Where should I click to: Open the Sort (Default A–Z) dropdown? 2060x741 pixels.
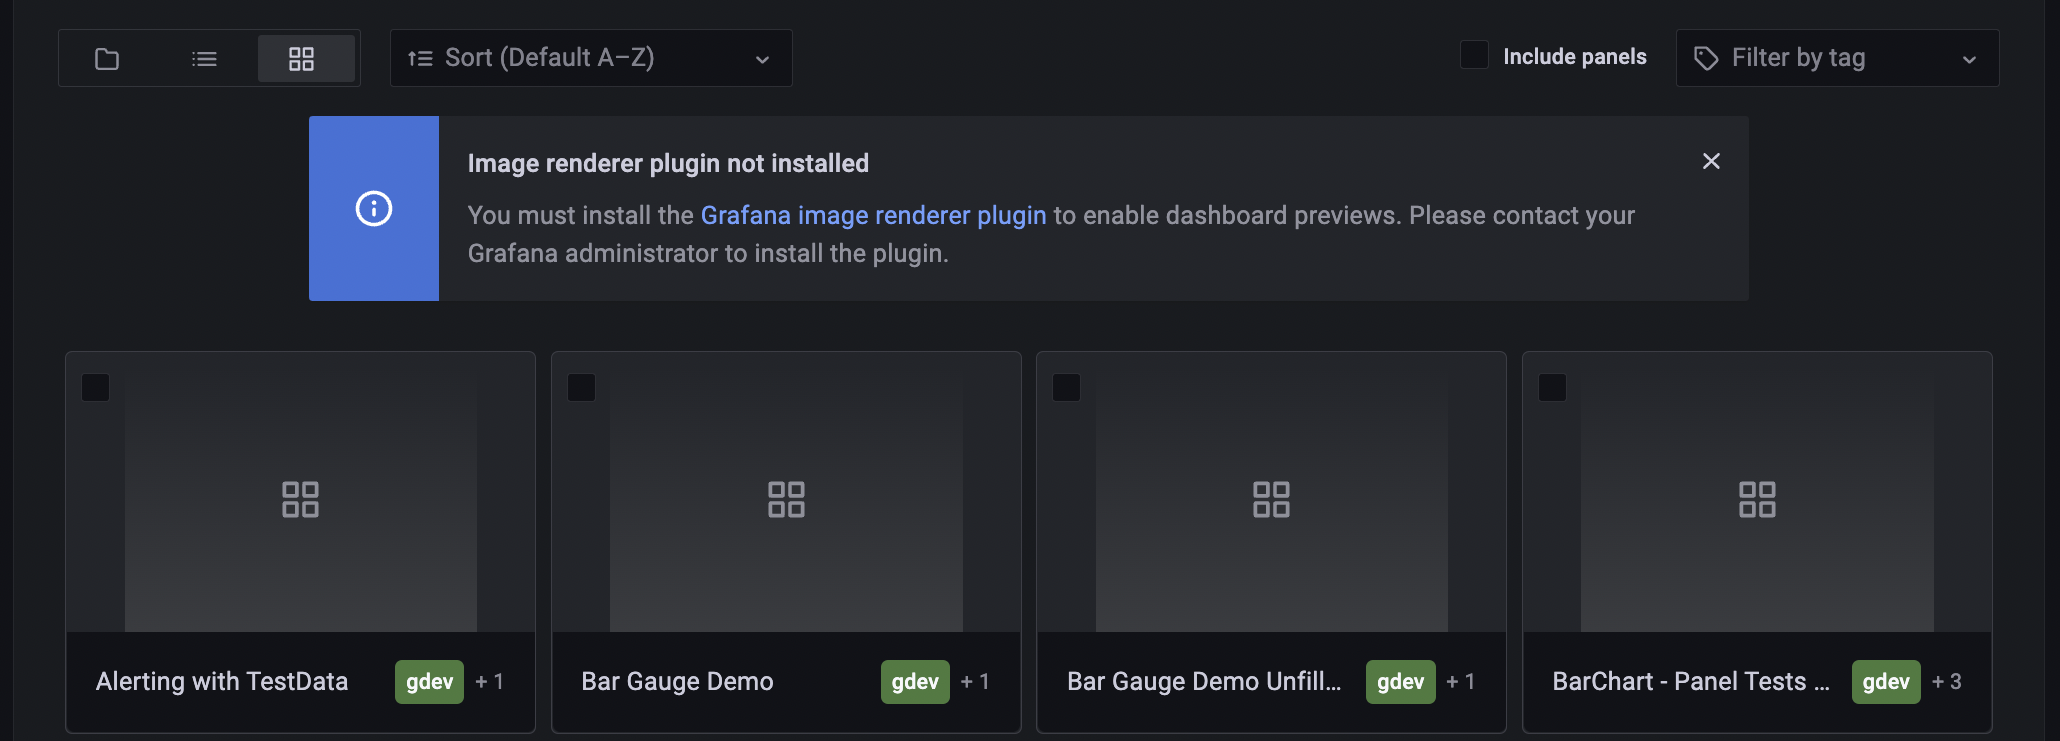pyautogui.click(x=590, y=58)
